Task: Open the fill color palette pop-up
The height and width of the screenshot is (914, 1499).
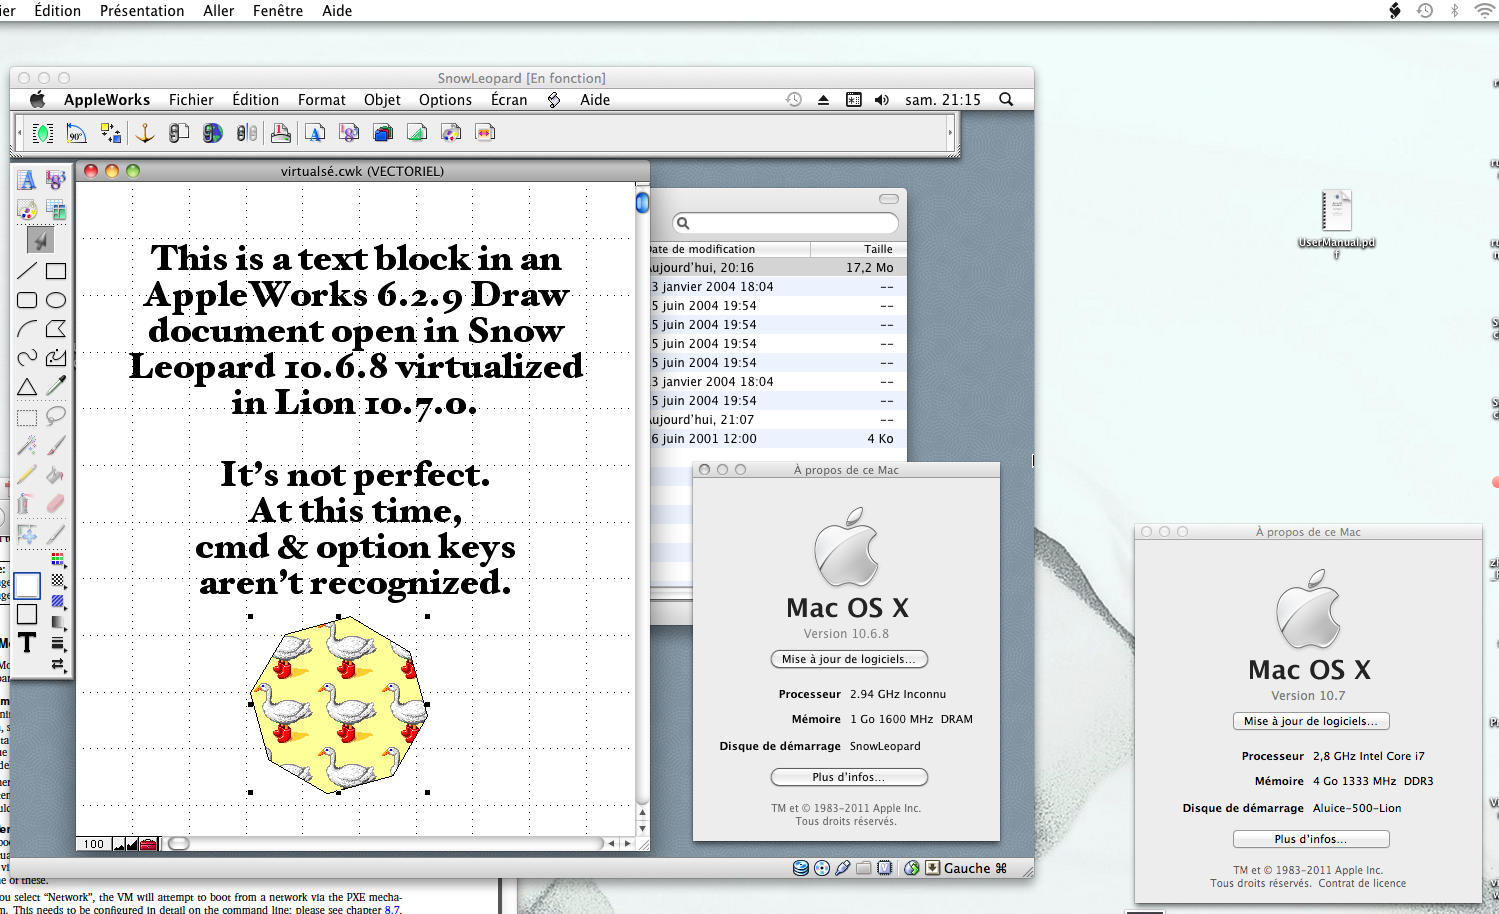Action: [58, 560]
